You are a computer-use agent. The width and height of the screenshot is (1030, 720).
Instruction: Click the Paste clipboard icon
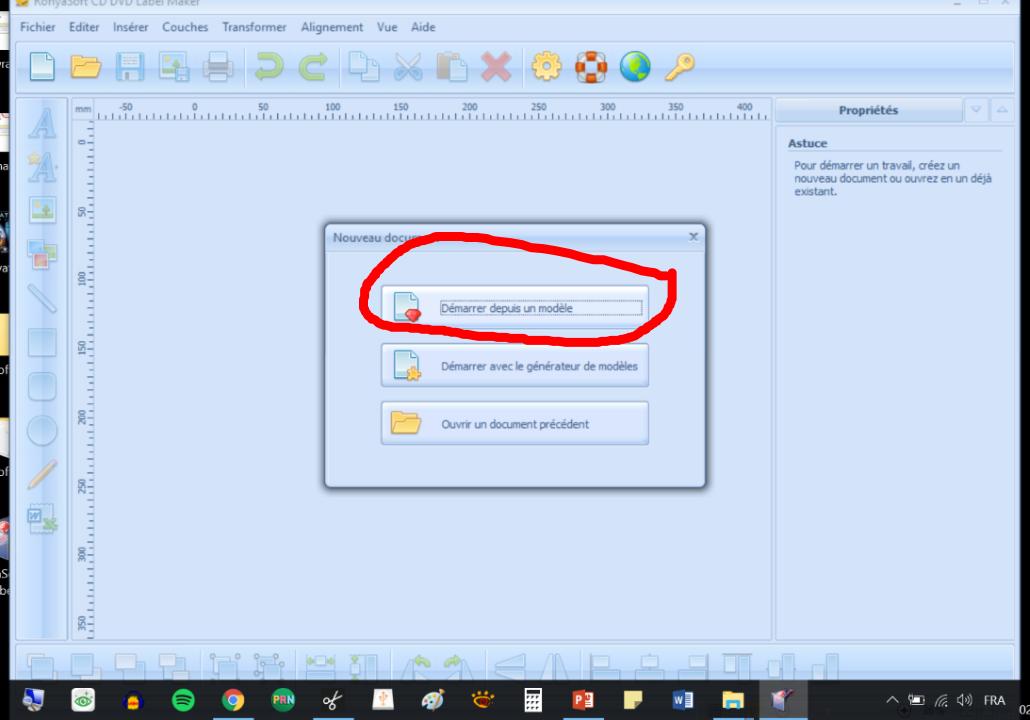tap(452, 67)
